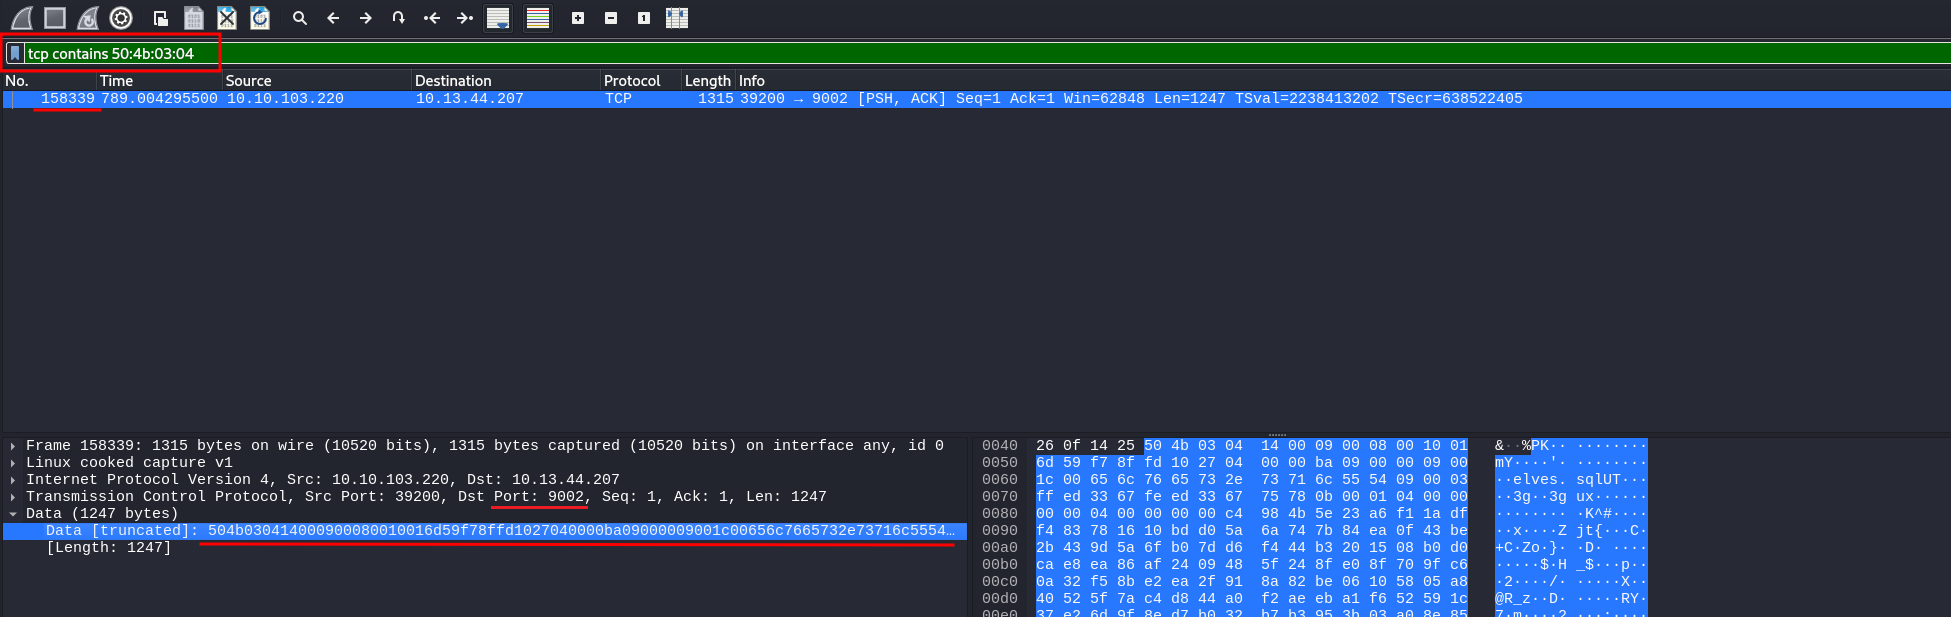The image size is (1951, 617).
Task: Open capture options gear
Action: pyautogui.click(x=121, y=18)
